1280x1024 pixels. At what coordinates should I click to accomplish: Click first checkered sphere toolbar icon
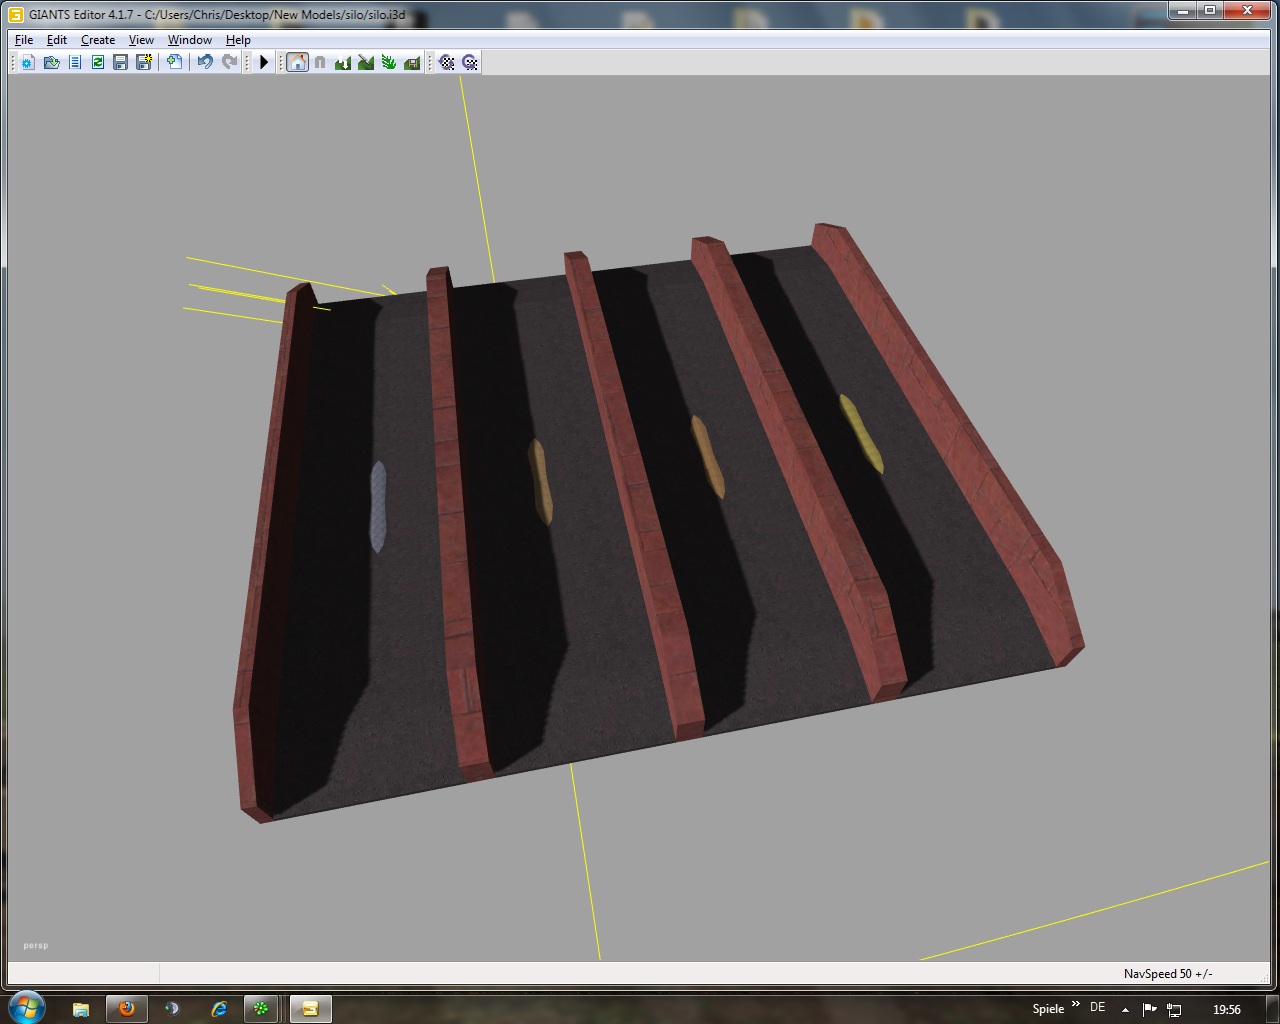tap(447, 62)
